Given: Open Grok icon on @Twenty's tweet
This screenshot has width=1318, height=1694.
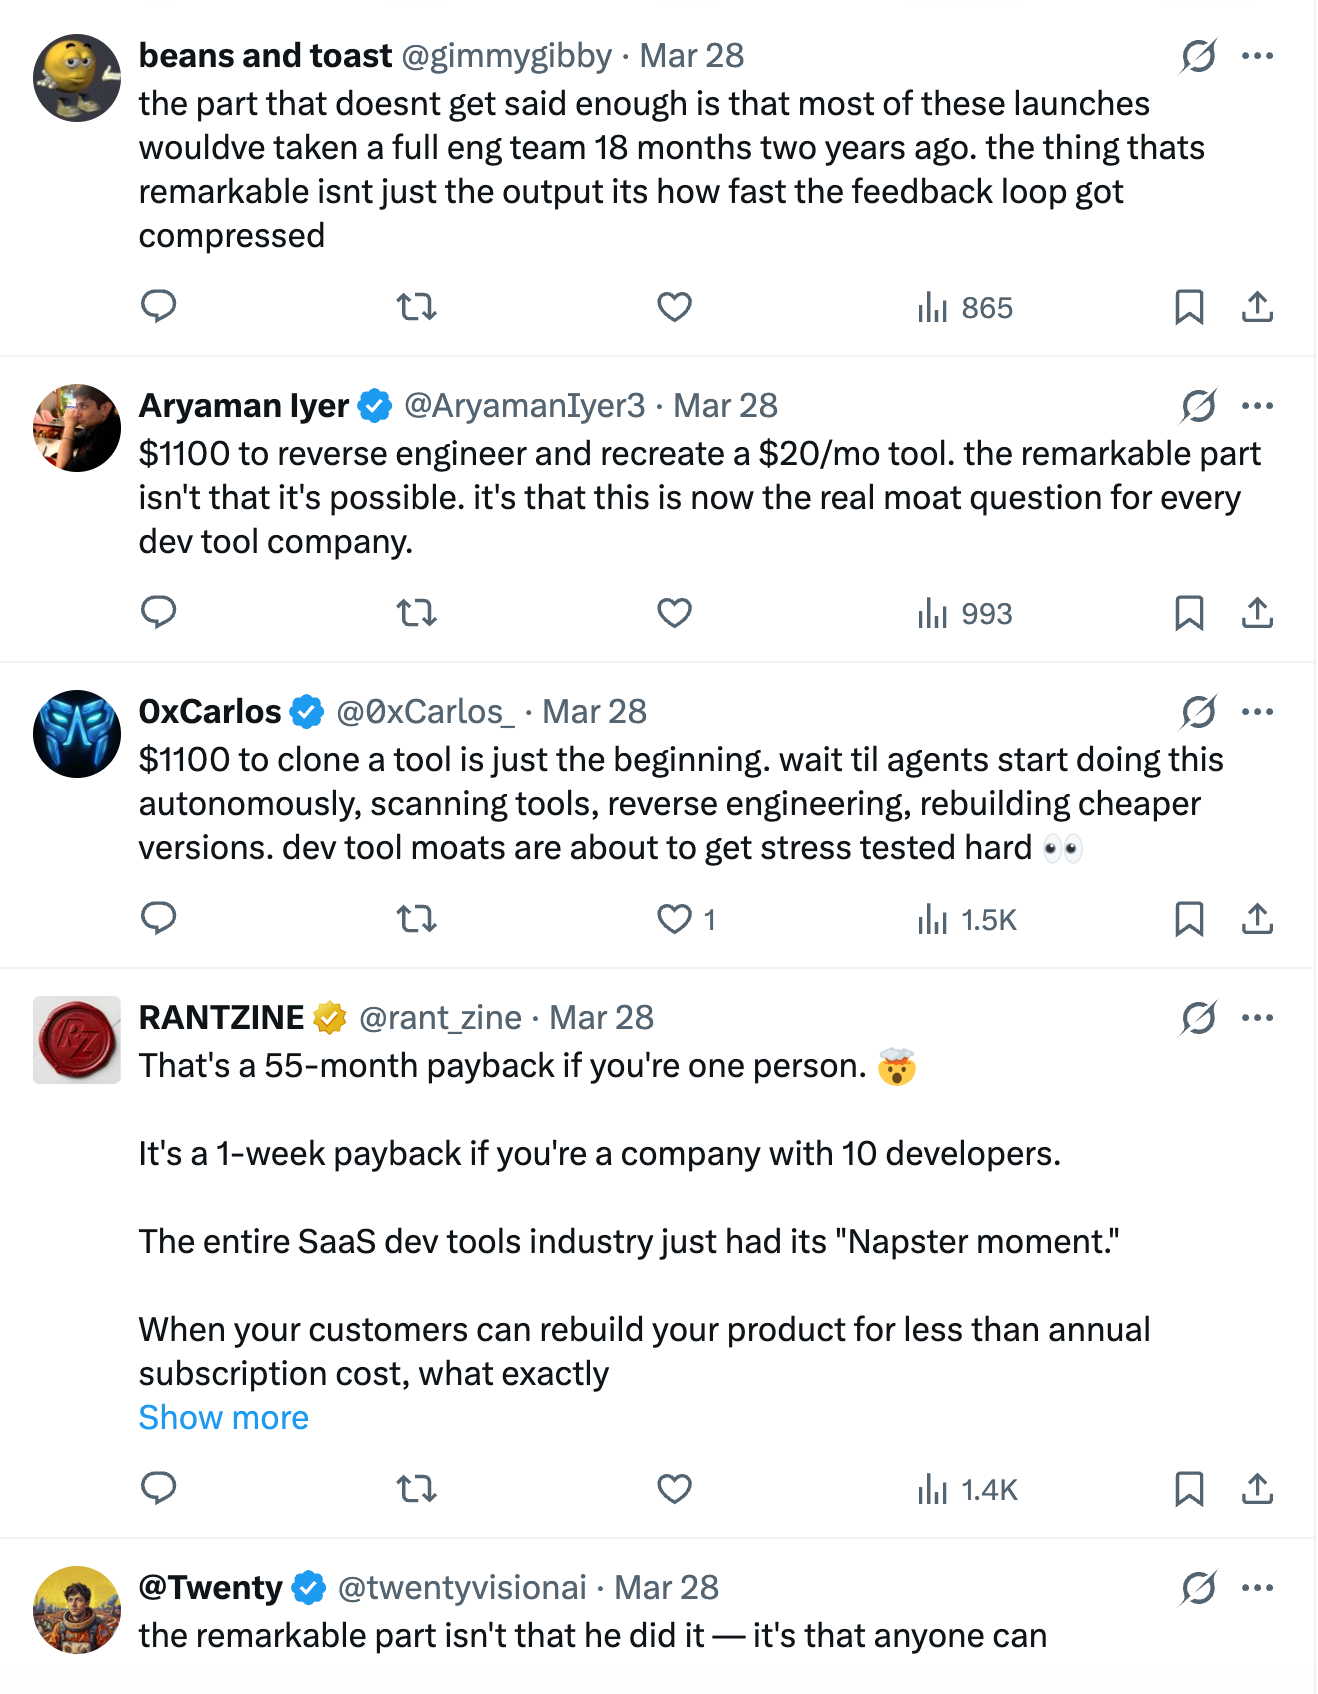Looking at the screenshot, I should [x=1198, y=1588].
